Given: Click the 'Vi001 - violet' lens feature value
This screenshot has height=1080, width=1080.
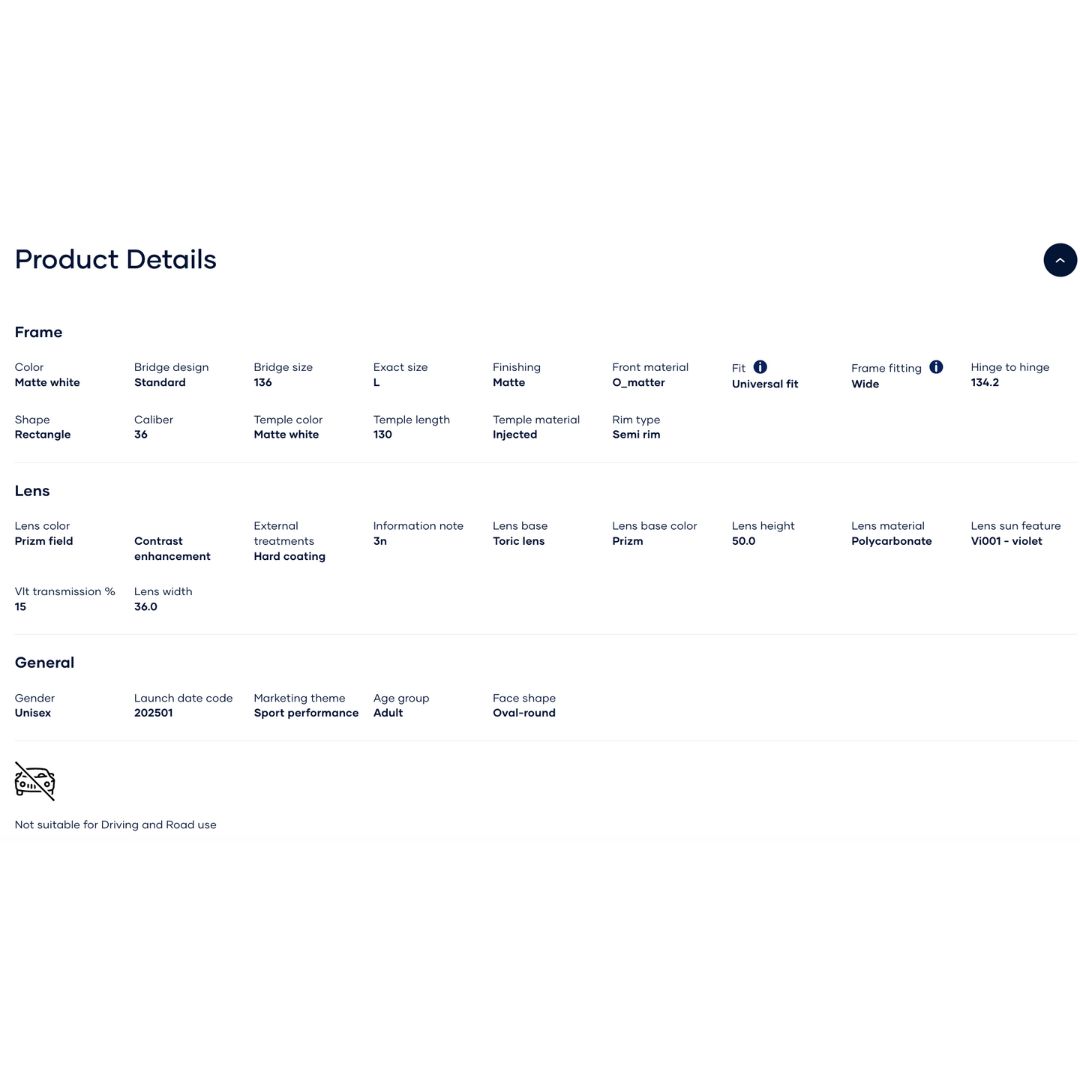Looking at the screenshot, I should (x=1006, y=541).
